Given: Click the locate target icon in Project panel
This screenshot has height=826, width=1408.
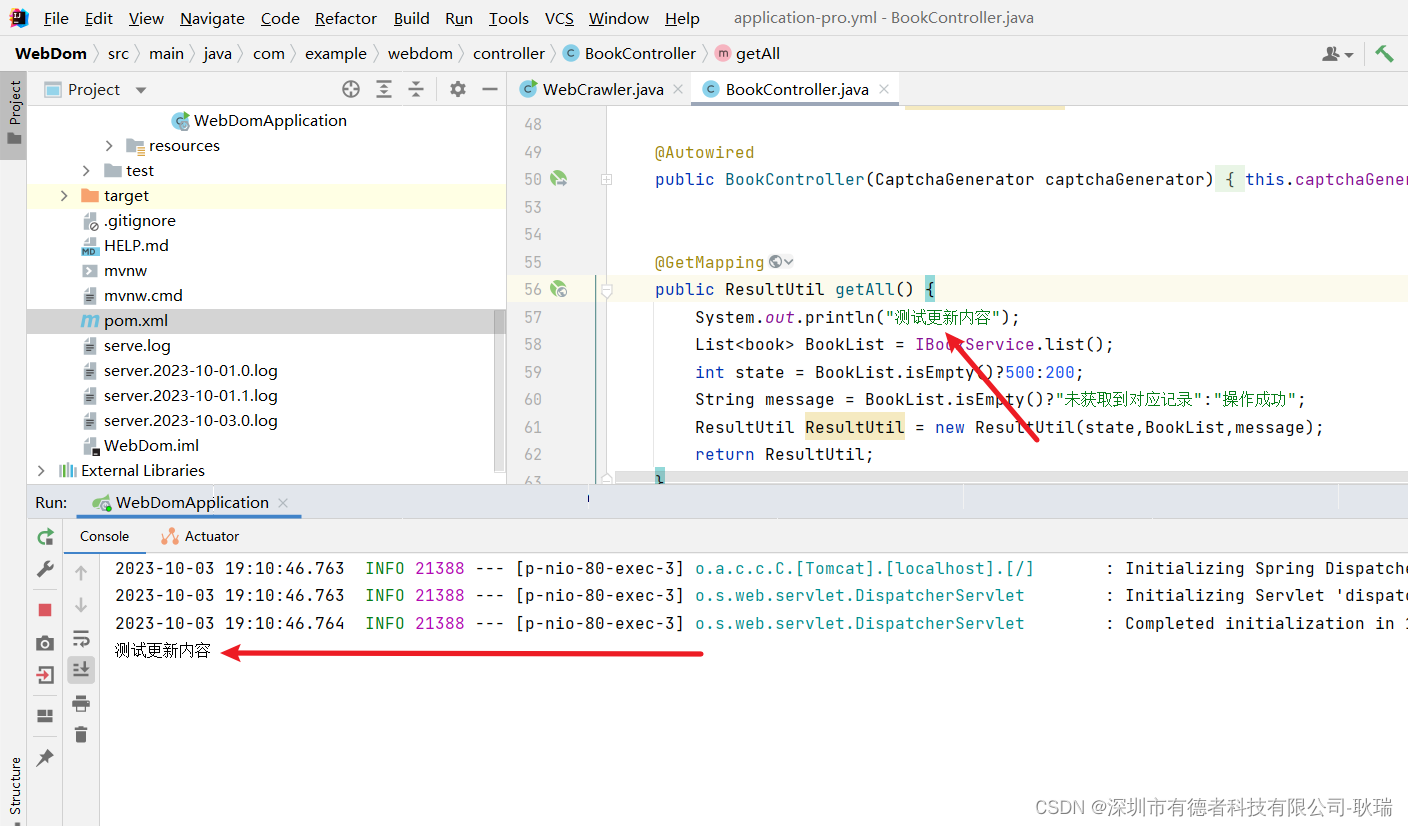Looking at the screenshot, I should point(351,89).
